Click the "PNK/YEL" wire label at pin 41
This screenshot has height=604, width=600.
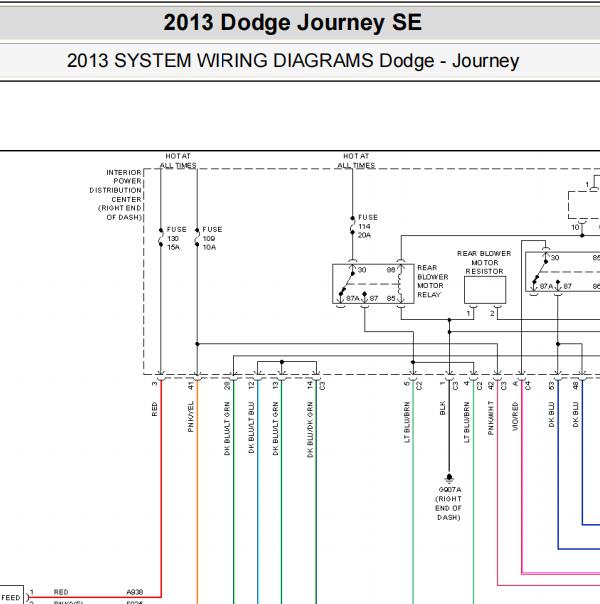pyautogui.click(x=190, y=416)
